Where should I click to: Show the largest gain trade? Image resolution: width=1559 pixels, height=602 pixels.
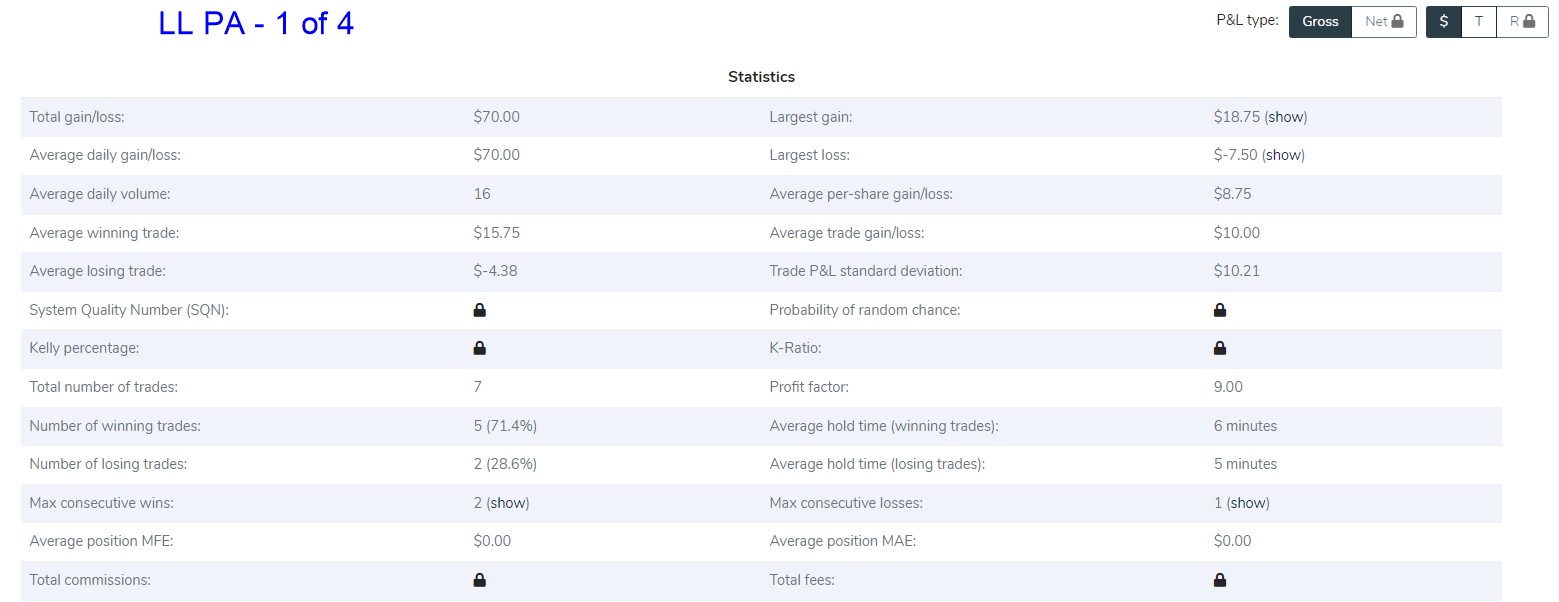(x=1286, y=117)
